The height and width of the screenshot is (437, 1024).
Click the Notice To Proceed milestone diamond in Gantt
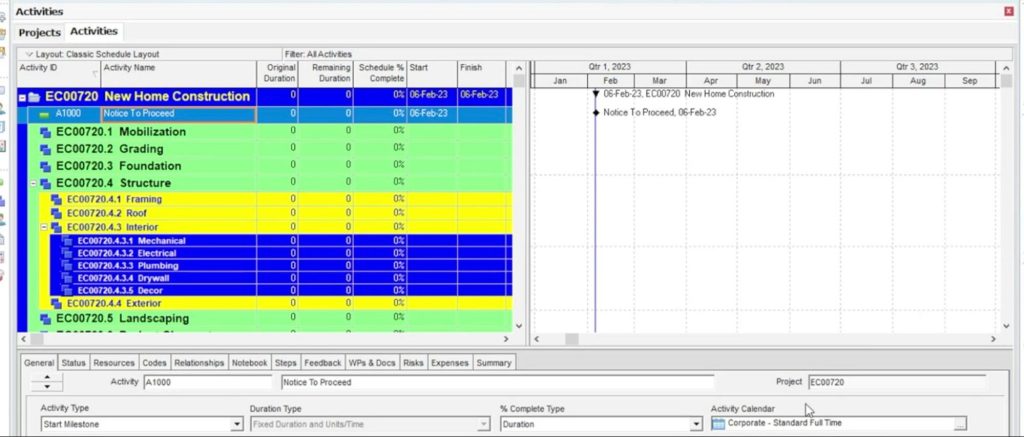[x=596, y=113]
